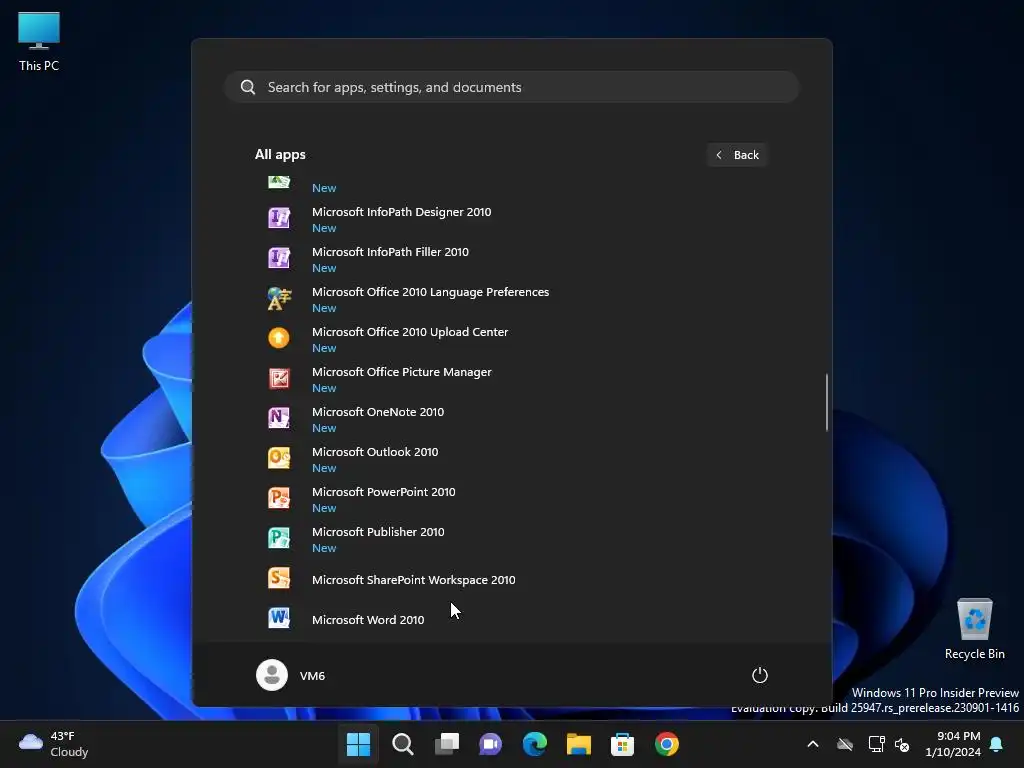
Task: Click the "Microsoft Word 2010" label
Action: 368,620
